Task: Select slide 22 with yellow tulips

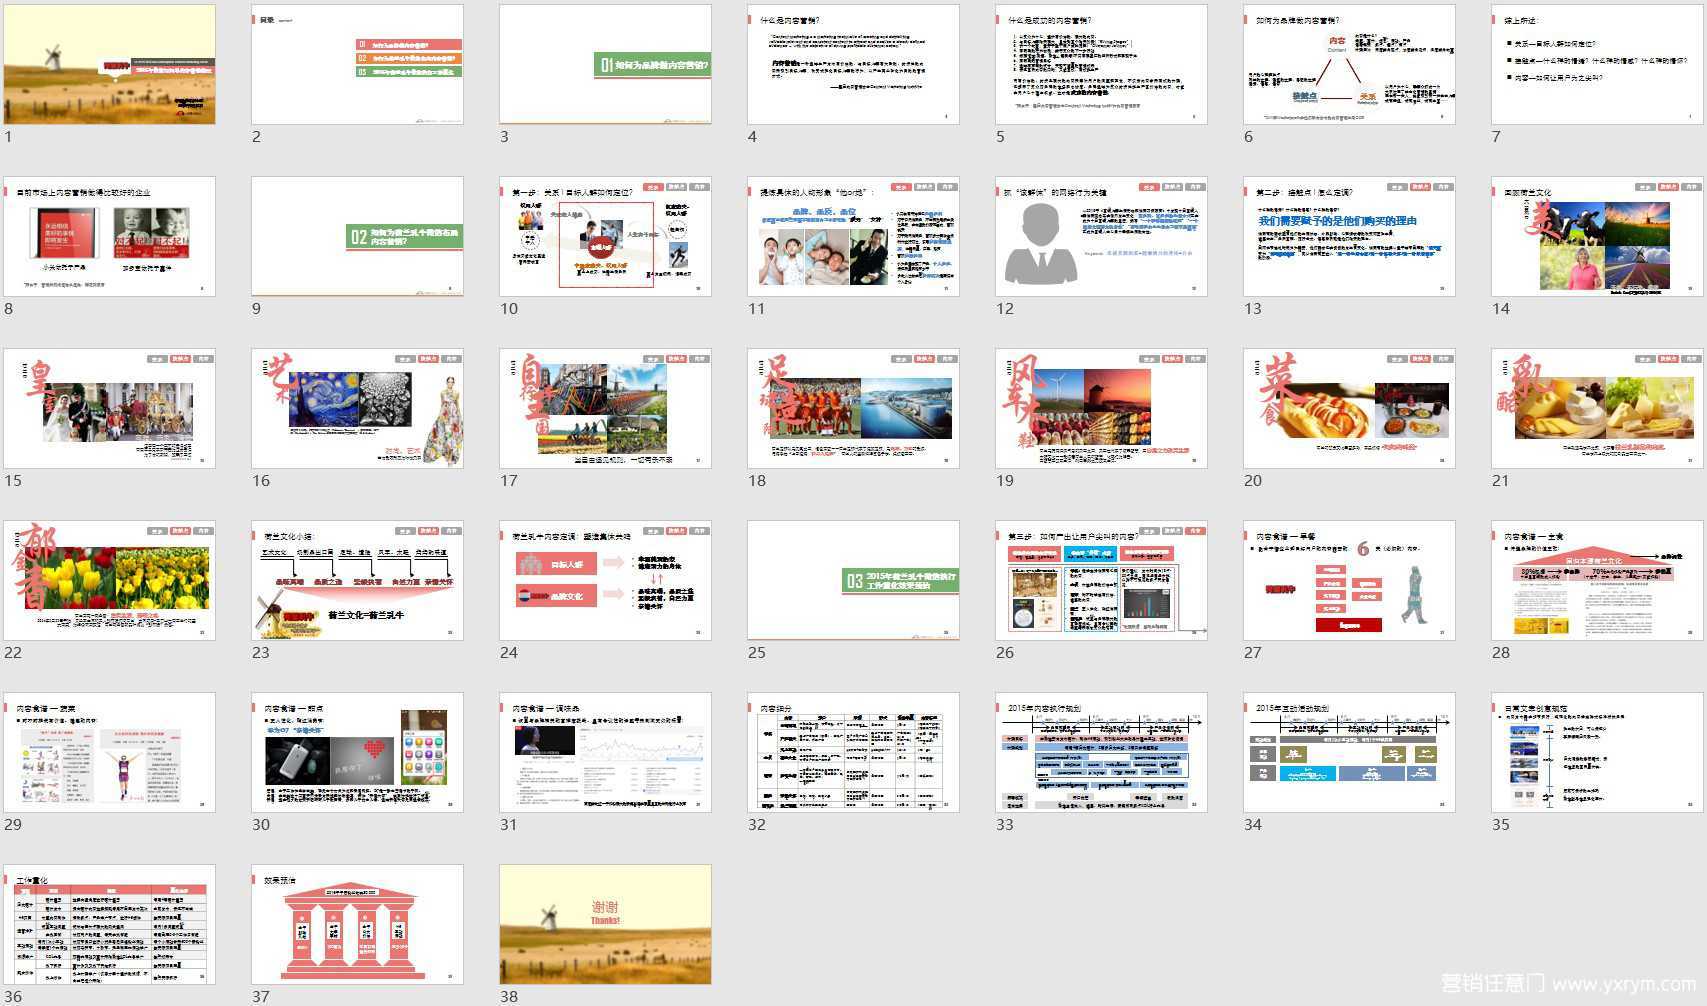Action: [109, 581]
